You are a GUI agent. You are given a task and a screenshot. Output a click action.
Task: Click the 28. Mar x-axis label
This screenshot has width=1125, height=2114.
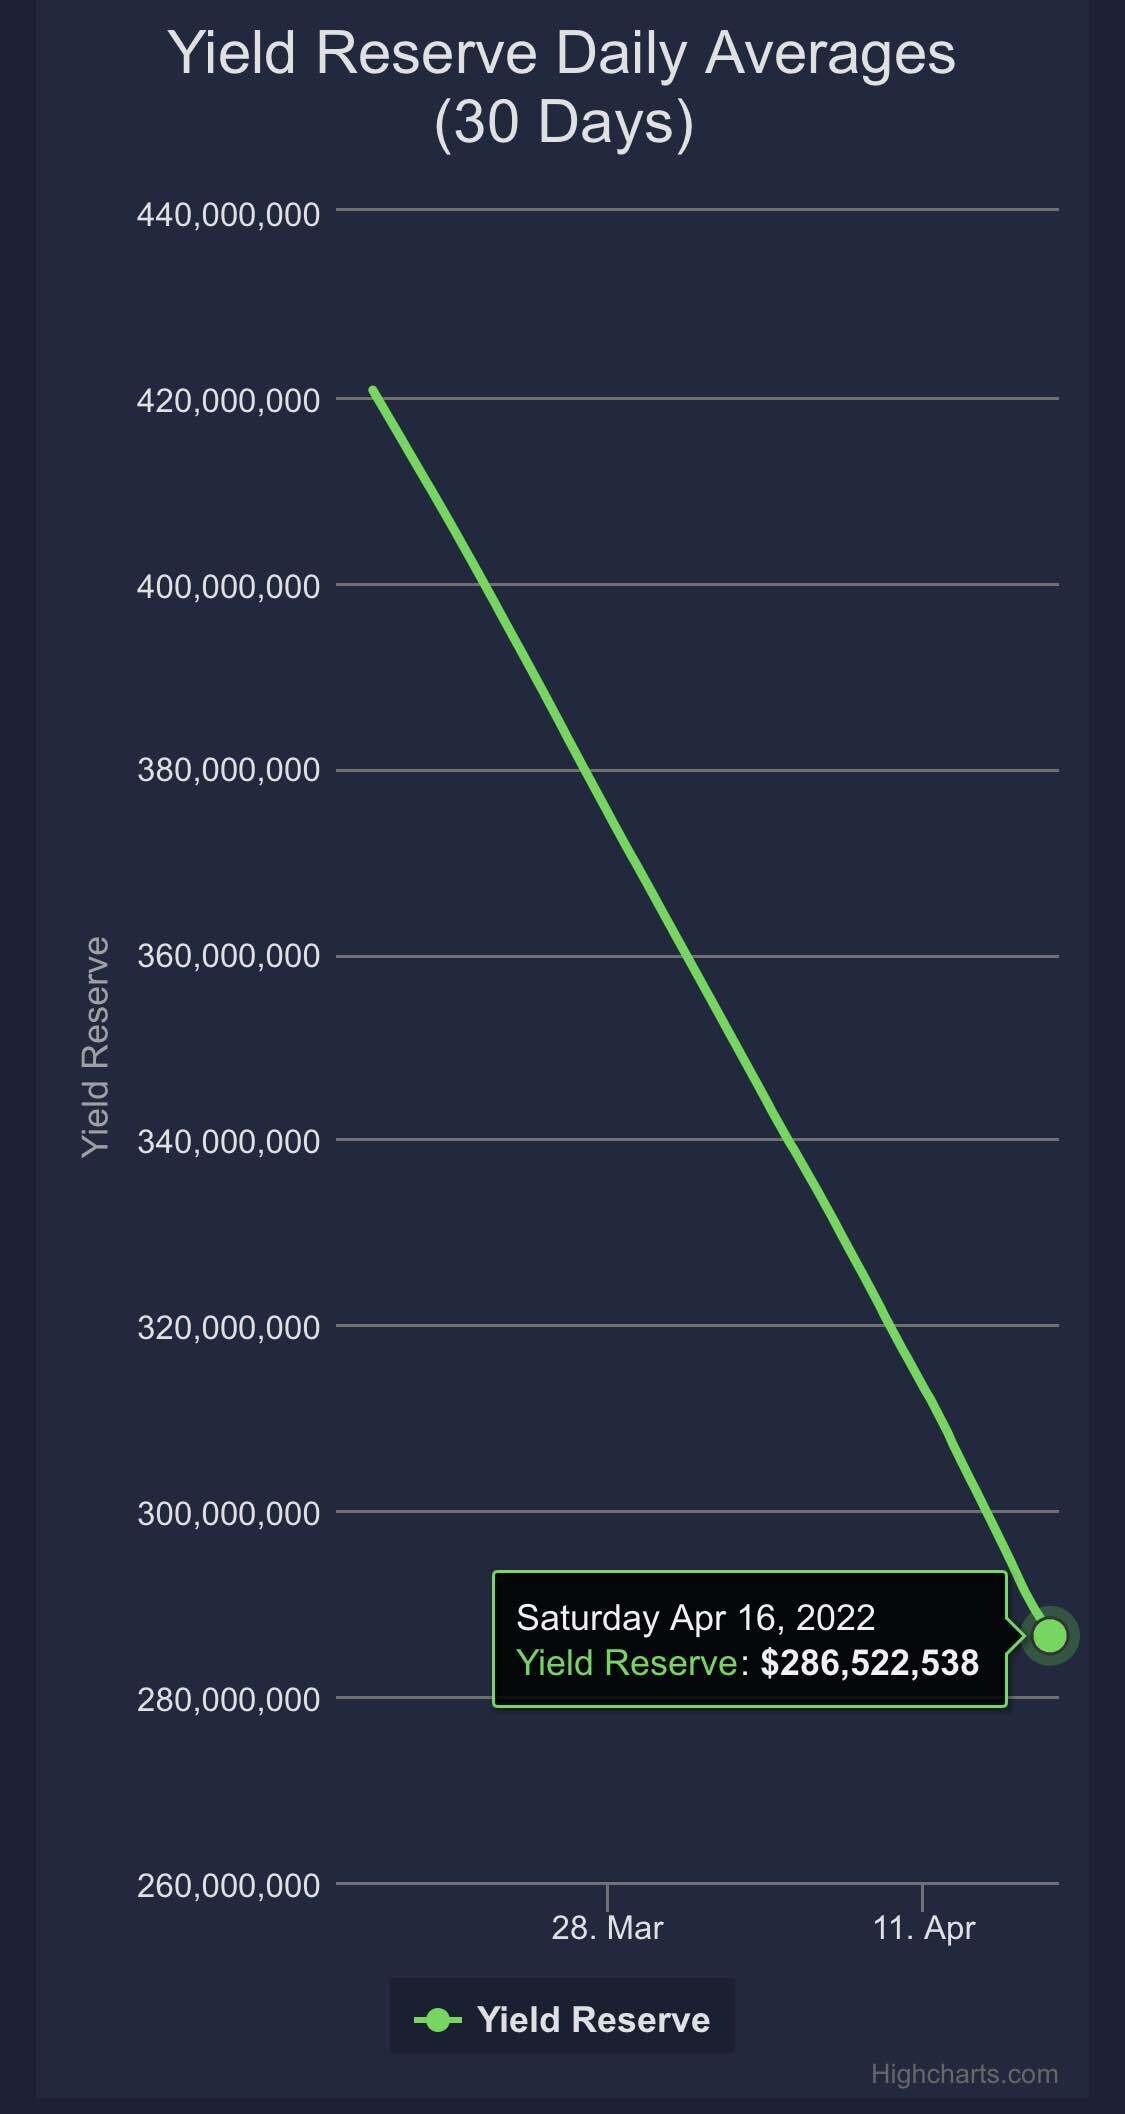[607, 1927]
